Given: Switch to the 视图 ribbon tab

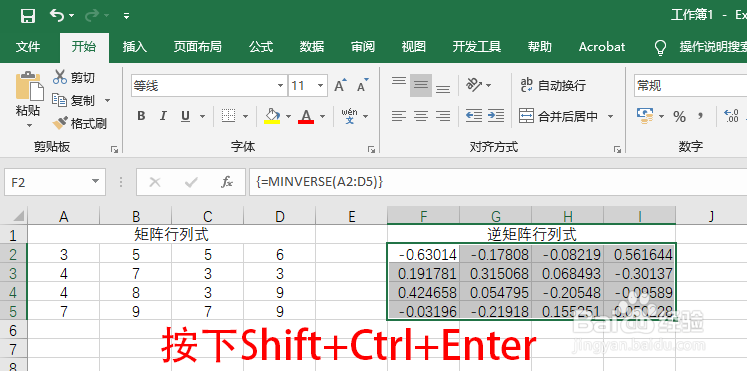Looking at the screenshot, I should [x=413, y=46].
